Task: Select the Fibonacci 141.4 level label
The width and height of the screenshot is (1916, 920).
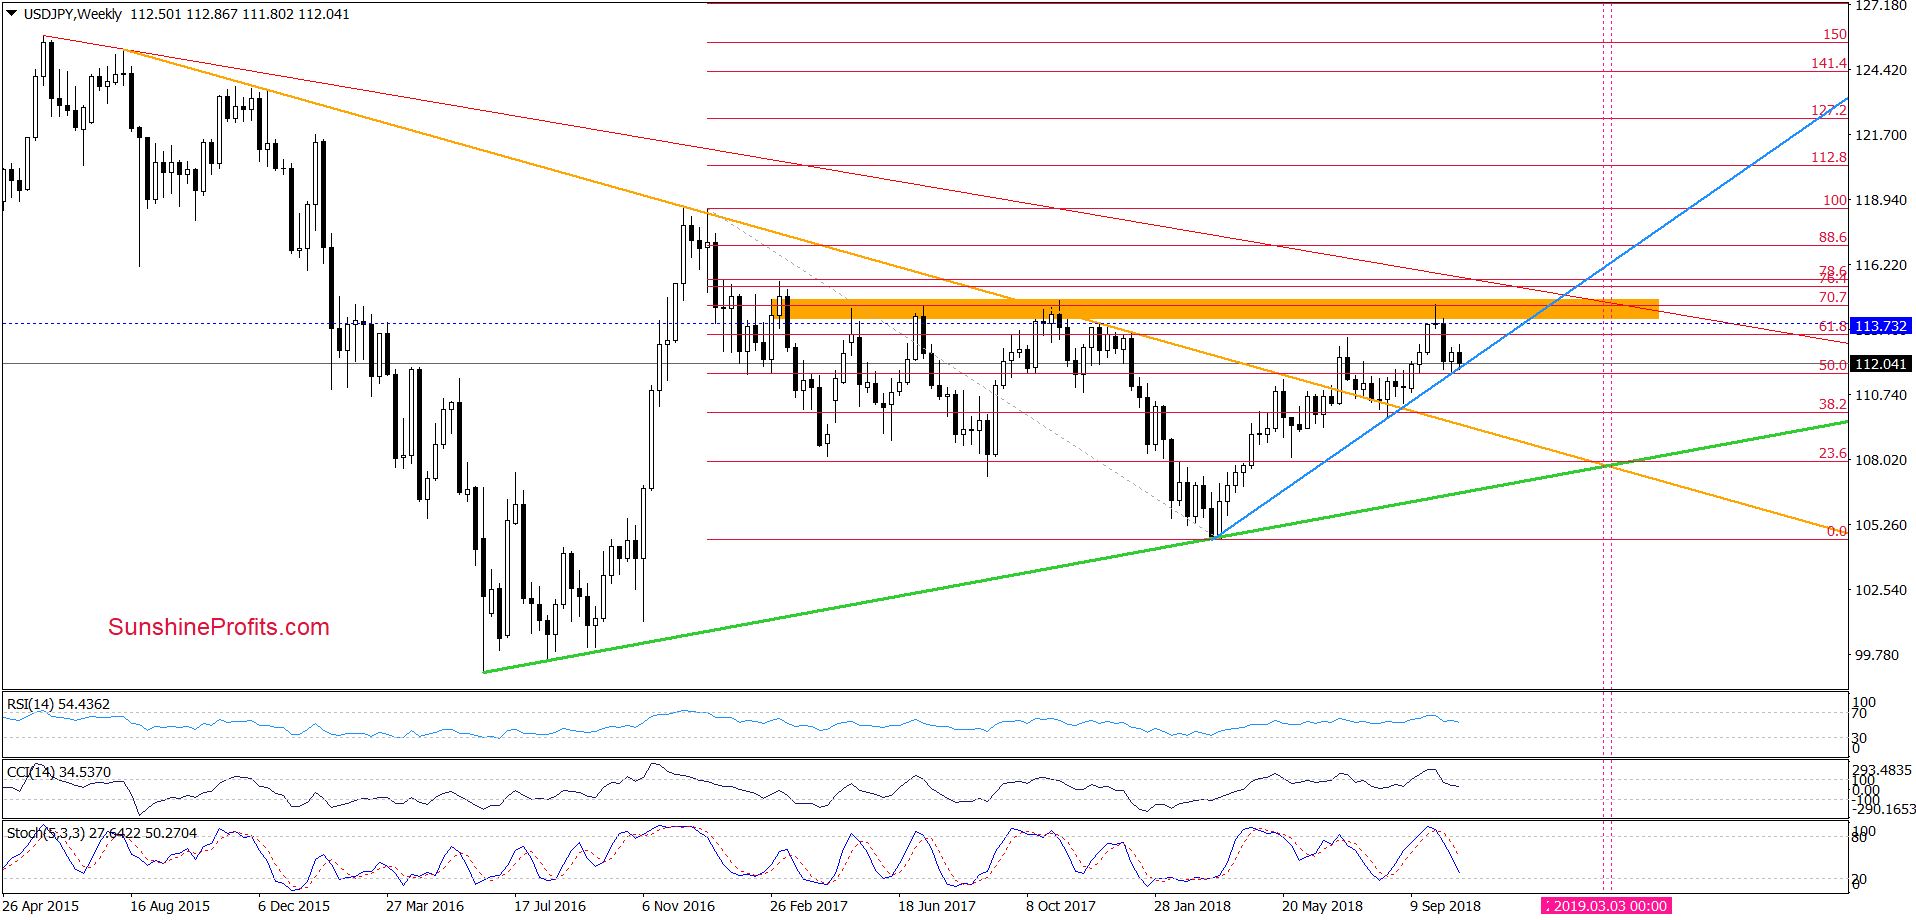Action: (x=1829, y=63)
